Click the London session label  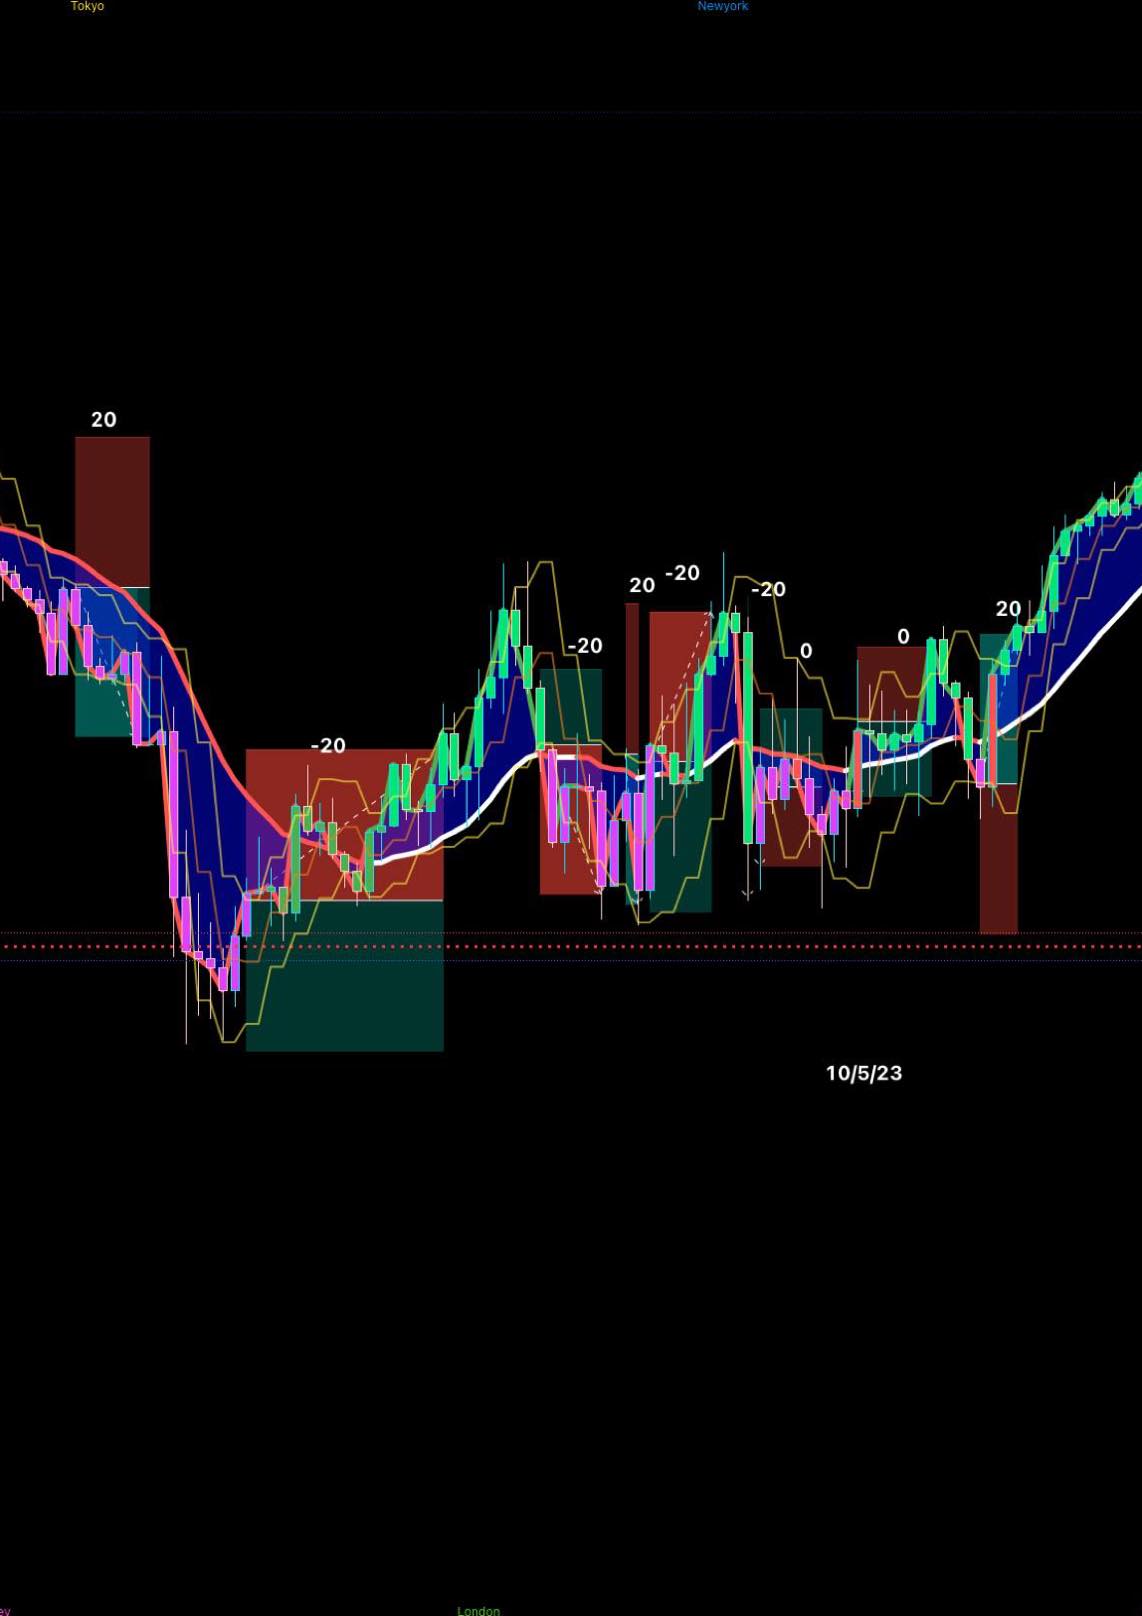[478, 1610]
